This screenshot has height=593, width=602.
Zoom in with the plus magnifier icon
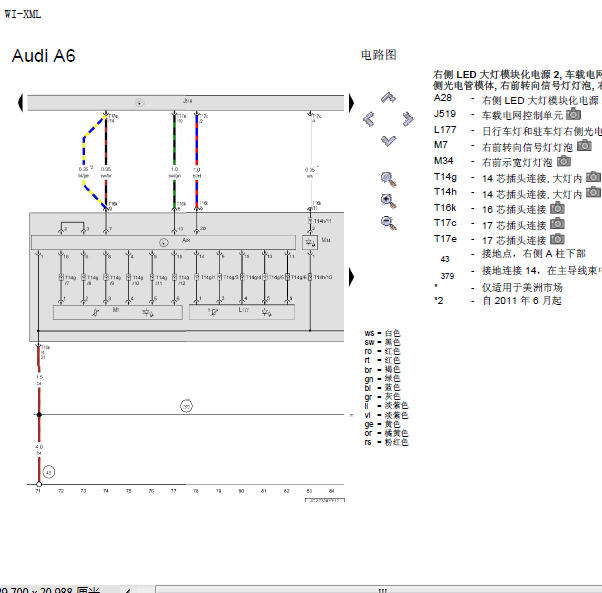tap(388, 201)
